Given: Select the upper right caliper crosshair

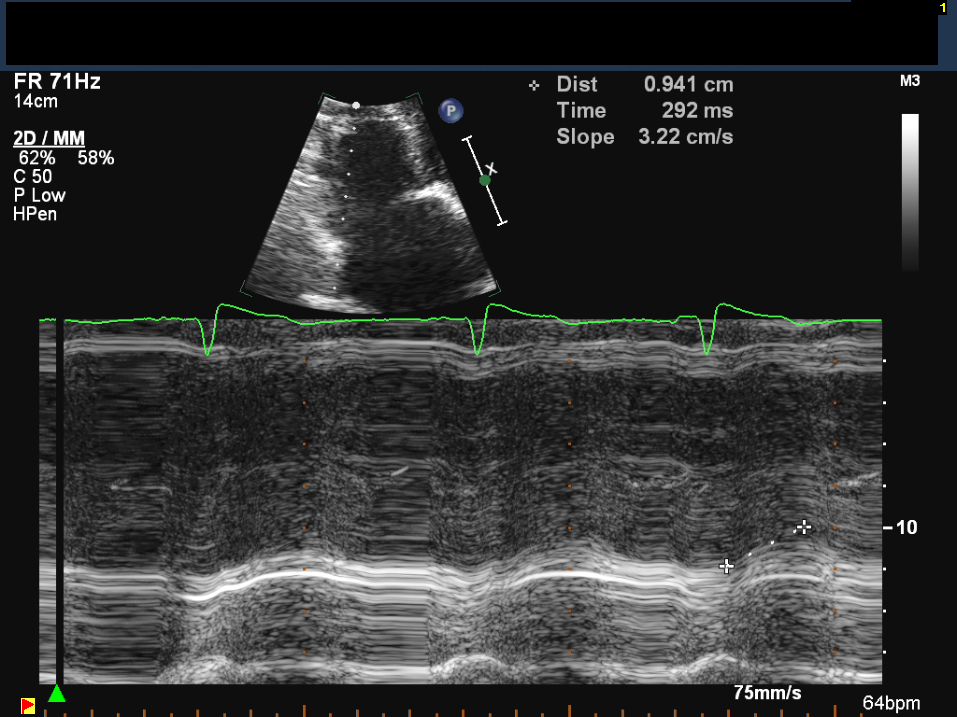Looking at the screenshot, I should pyautogui.click(x=802, y=527).
